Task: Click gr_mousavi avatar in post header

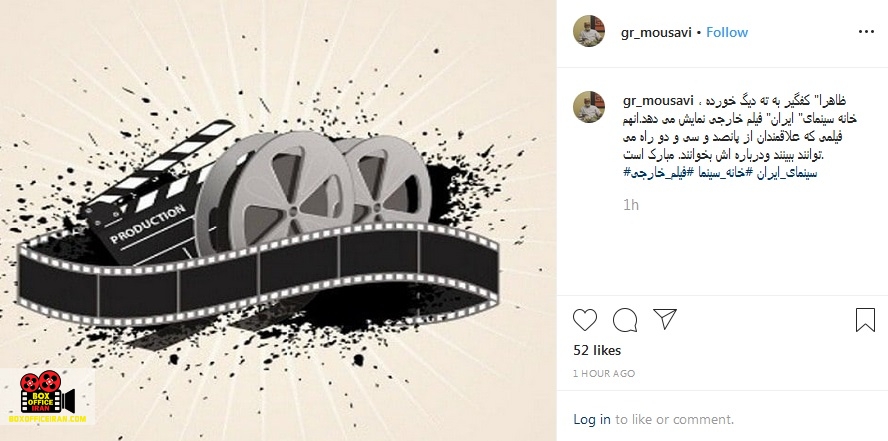Action: (589, 31)
